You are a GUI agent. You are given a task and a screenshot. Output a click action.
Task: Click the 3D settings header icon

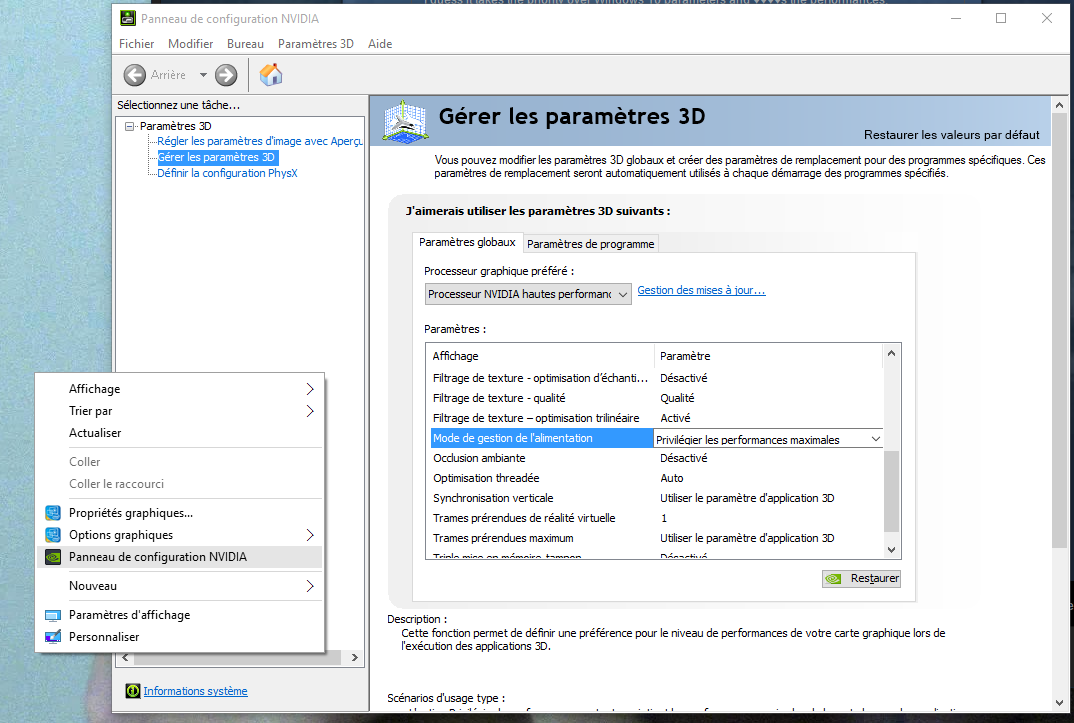405,122
